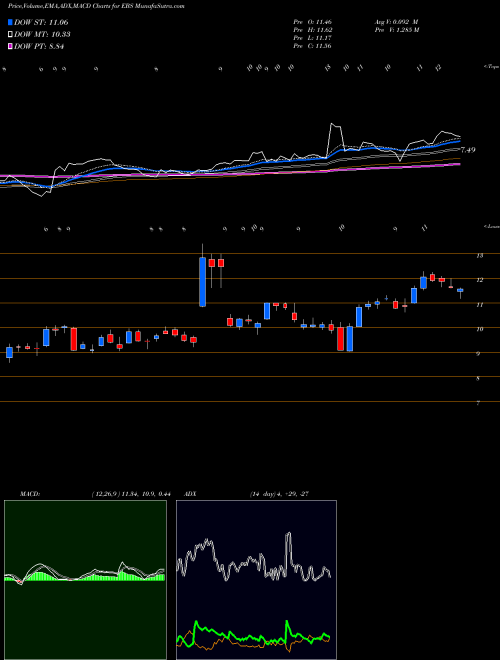This screenshot has width=500, height=660.
Task: Click the blue DOW ST legend swatch
Action: (10, 22)
